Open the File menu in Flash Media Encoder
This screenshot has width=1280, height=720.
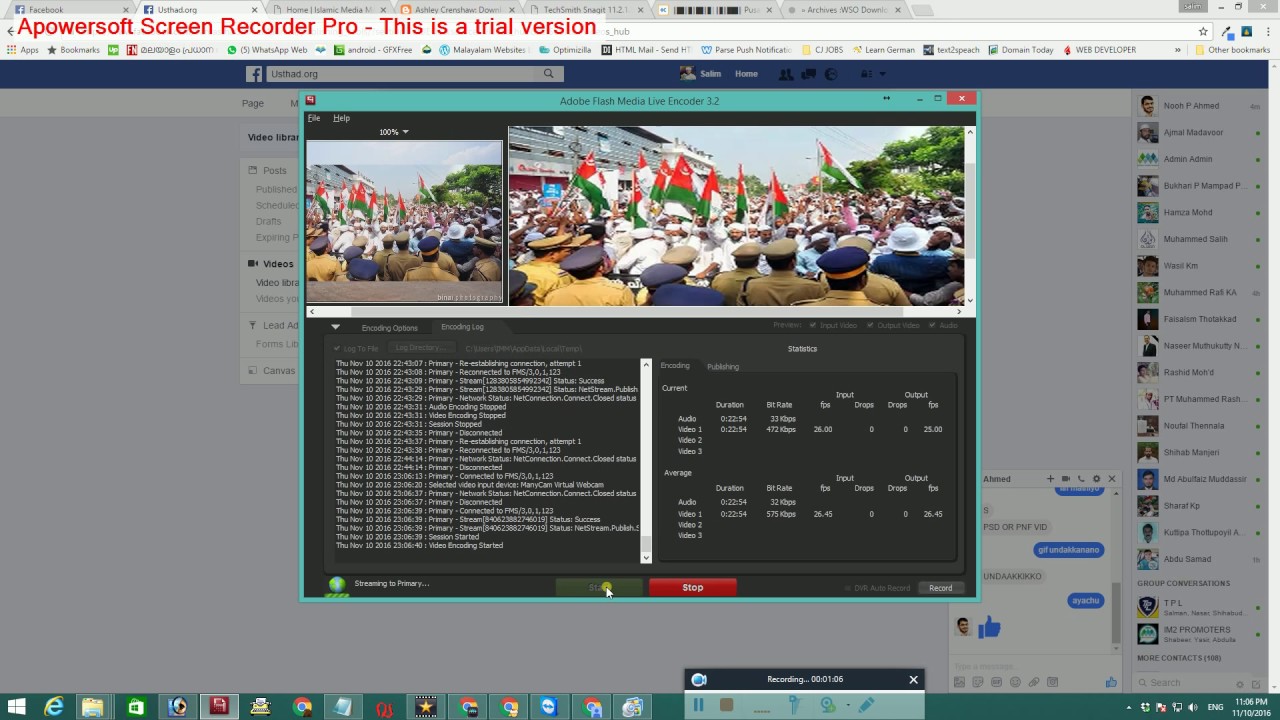point(314,118)
